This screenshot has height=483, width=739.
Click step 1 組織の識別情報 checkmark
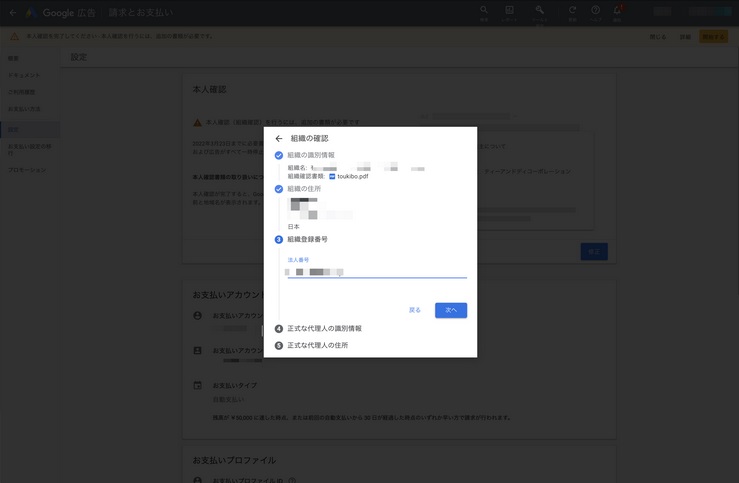(x=279, y=156)
